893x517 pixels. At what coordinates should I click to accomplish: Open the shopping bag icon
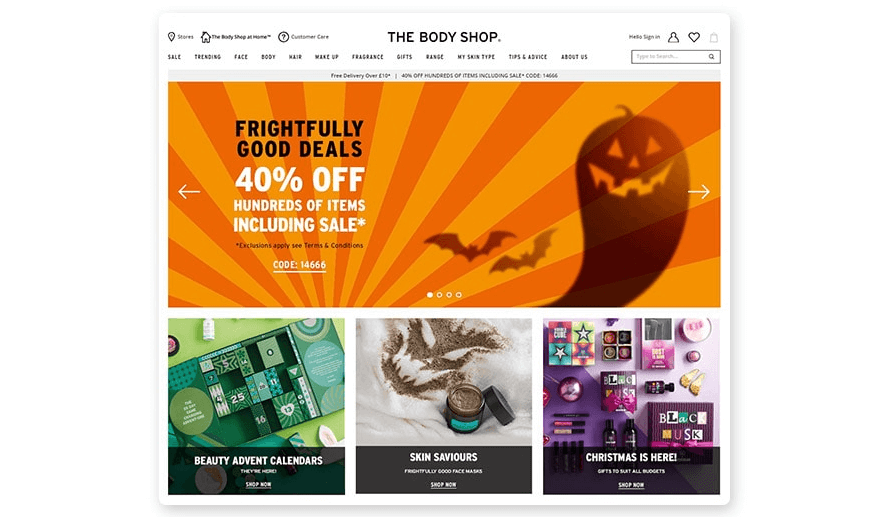pos(714,38)
